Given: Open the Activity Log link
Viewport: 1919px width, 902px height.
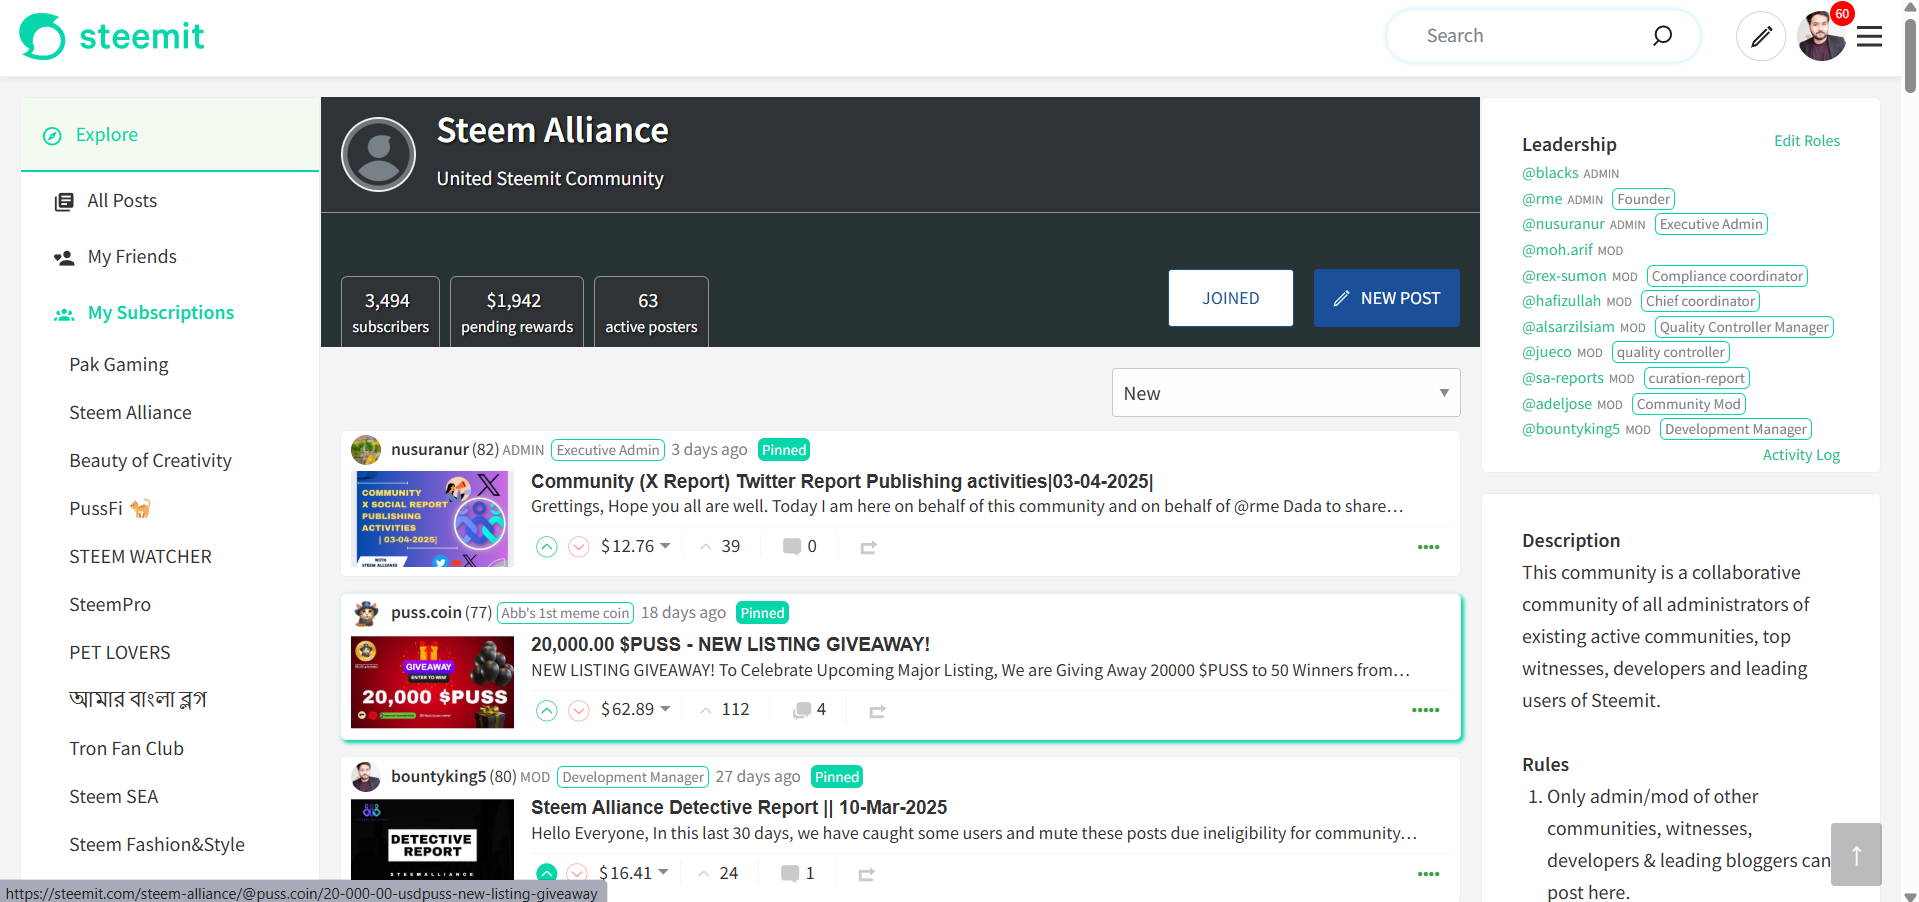Looking at the screenshot, I should (1801, 455).
